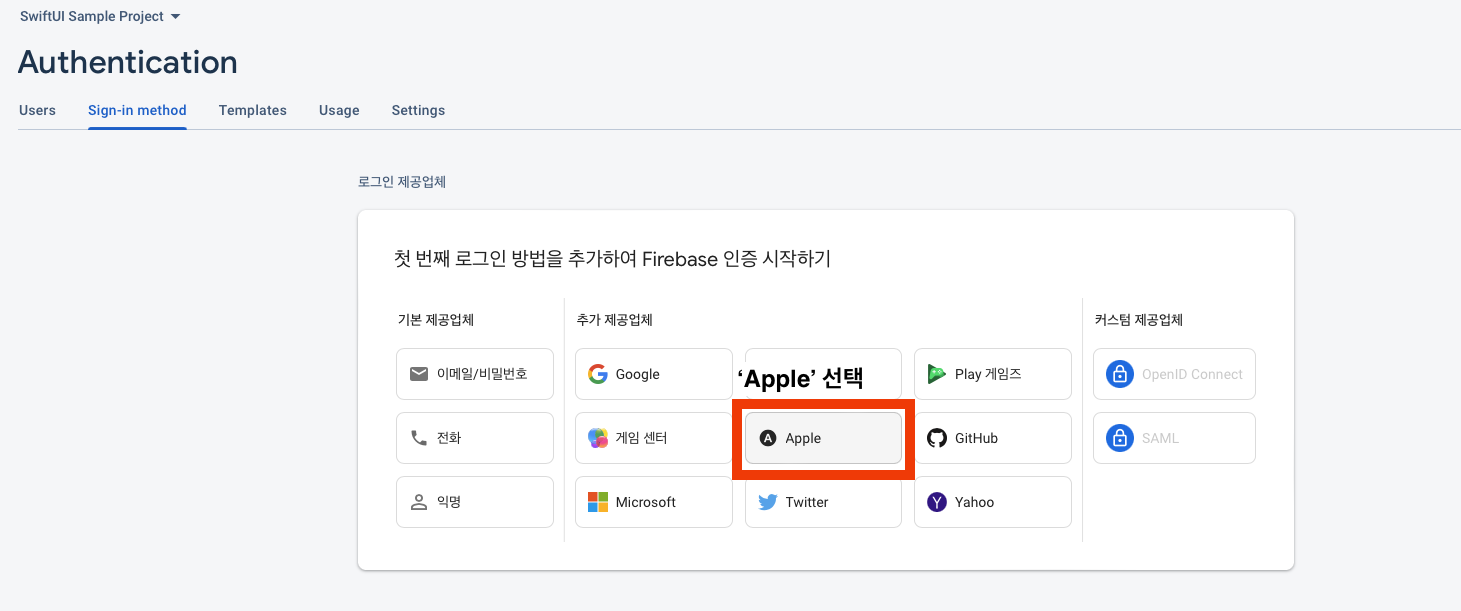Choose the Twitter provider button
1461x611 pixels.
tap(823, 502)
